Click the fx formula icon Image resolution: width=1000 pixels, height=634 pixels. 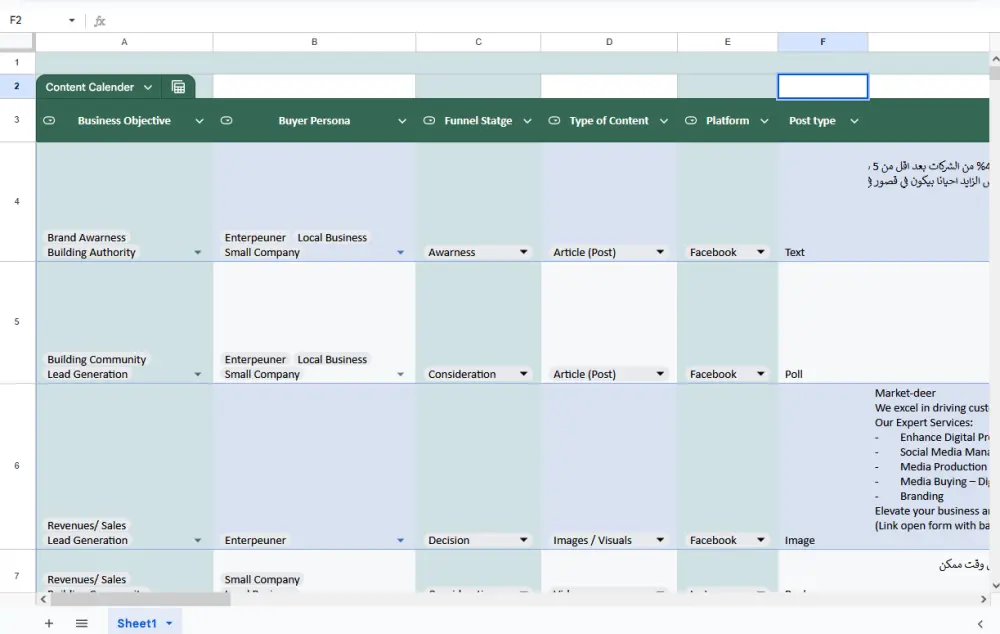pos(99,21)
